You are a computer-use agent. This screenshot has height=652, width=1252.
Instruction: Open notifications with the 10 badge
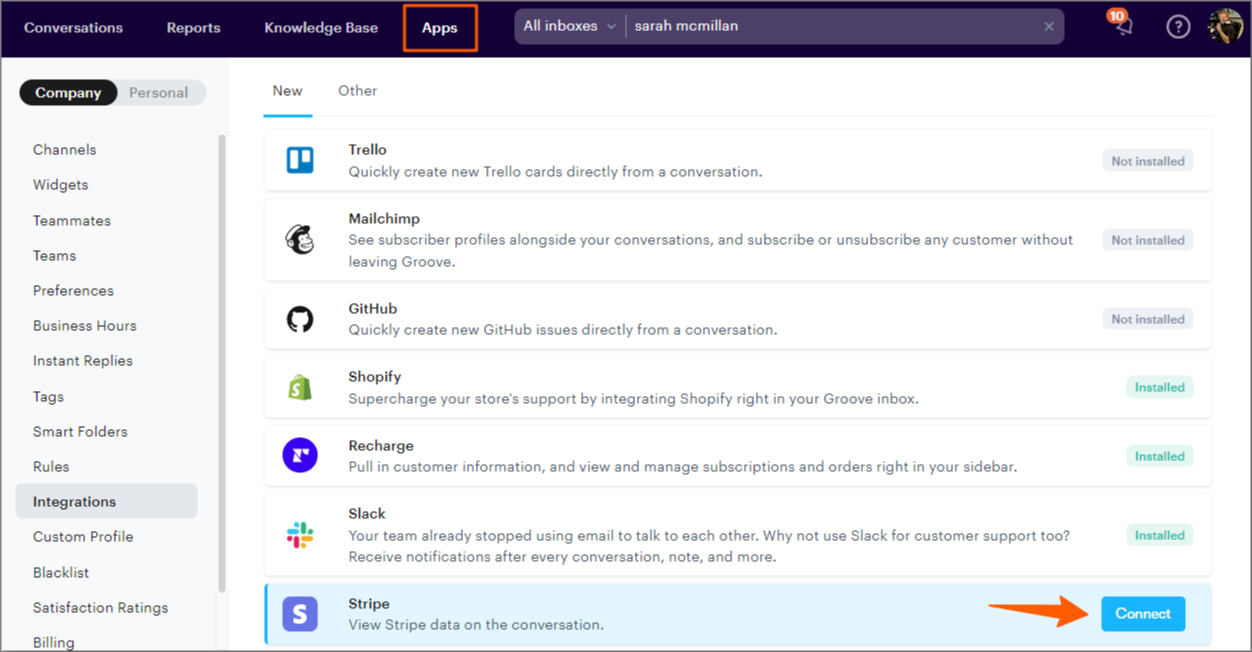(1123, 27)
